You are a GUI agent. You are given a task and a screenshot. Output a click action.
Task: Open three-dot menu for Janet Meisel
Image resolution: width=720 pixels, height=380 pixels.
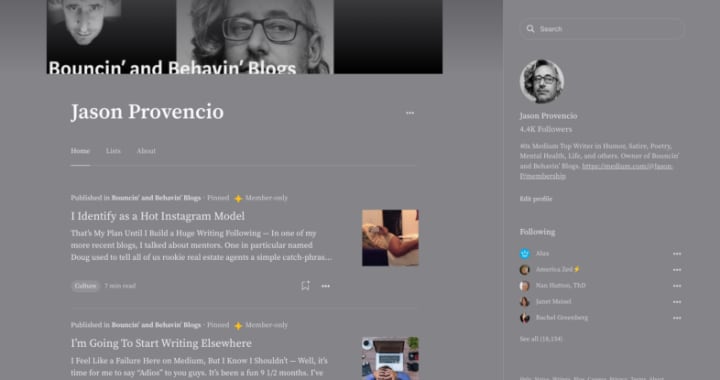(677, 302)
